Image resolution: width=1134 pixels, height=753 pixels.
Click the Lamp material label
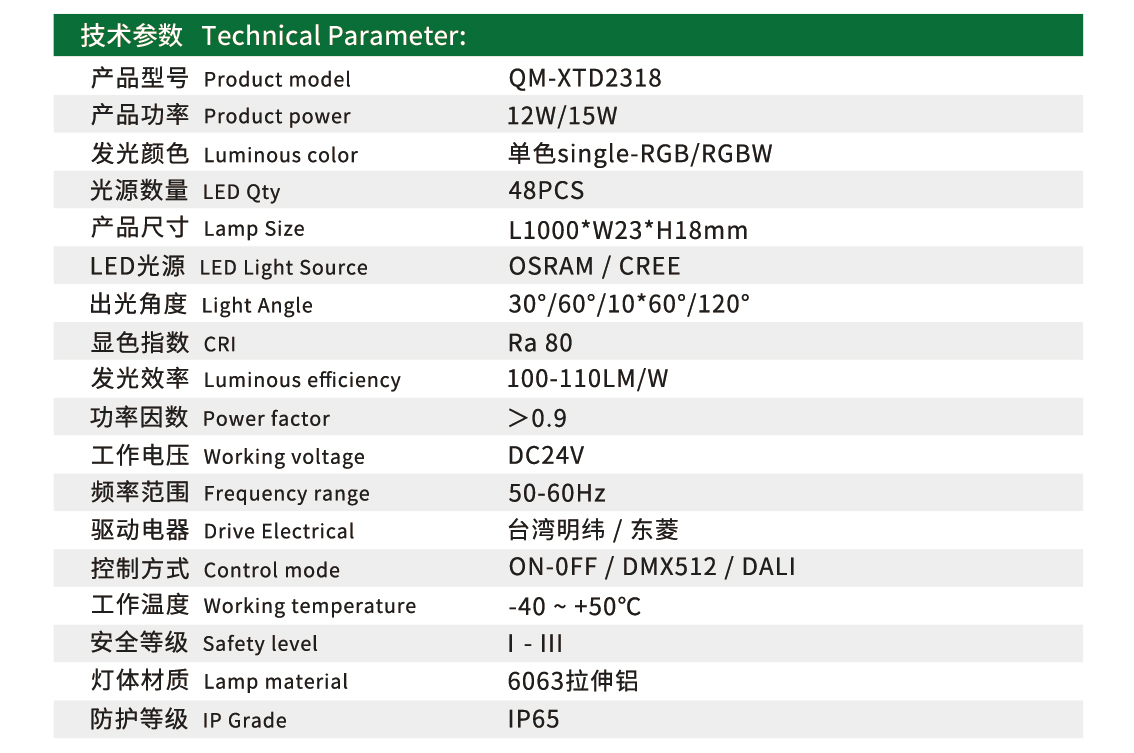pyautogui.click(x=275, y=682)
